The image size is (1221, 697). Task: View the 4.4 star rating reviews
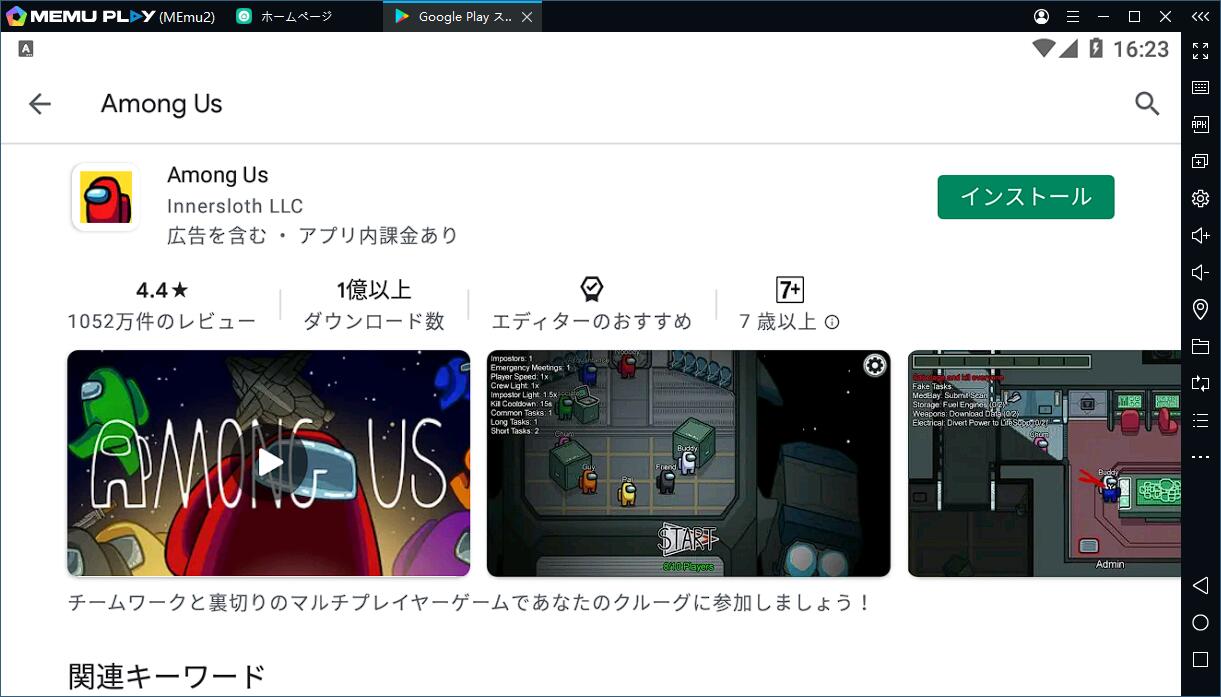pyautogui.click(x=162, y=305)
